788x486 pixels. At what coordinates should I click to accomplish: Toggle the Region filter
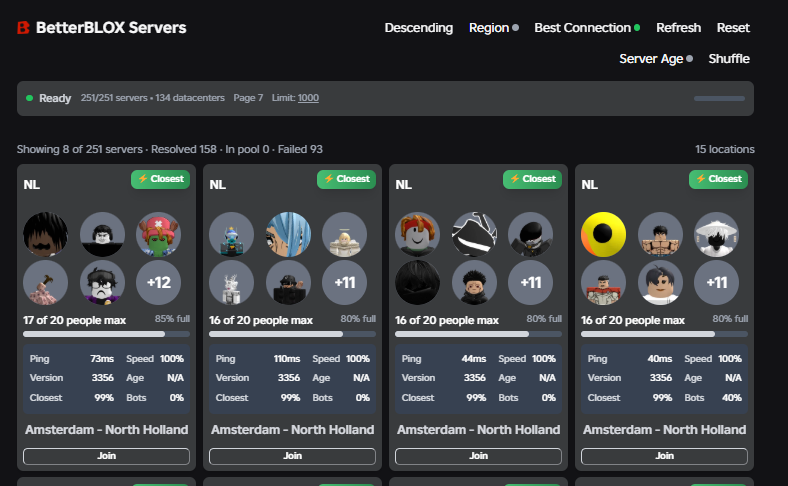pyautogui.click(x=494, y=28)
